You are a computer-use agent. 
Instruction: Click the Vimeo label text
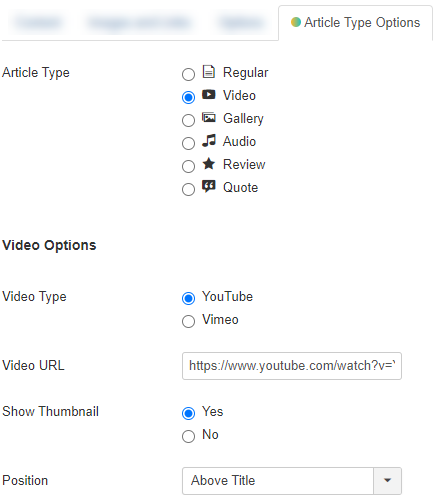pos(220,320)
